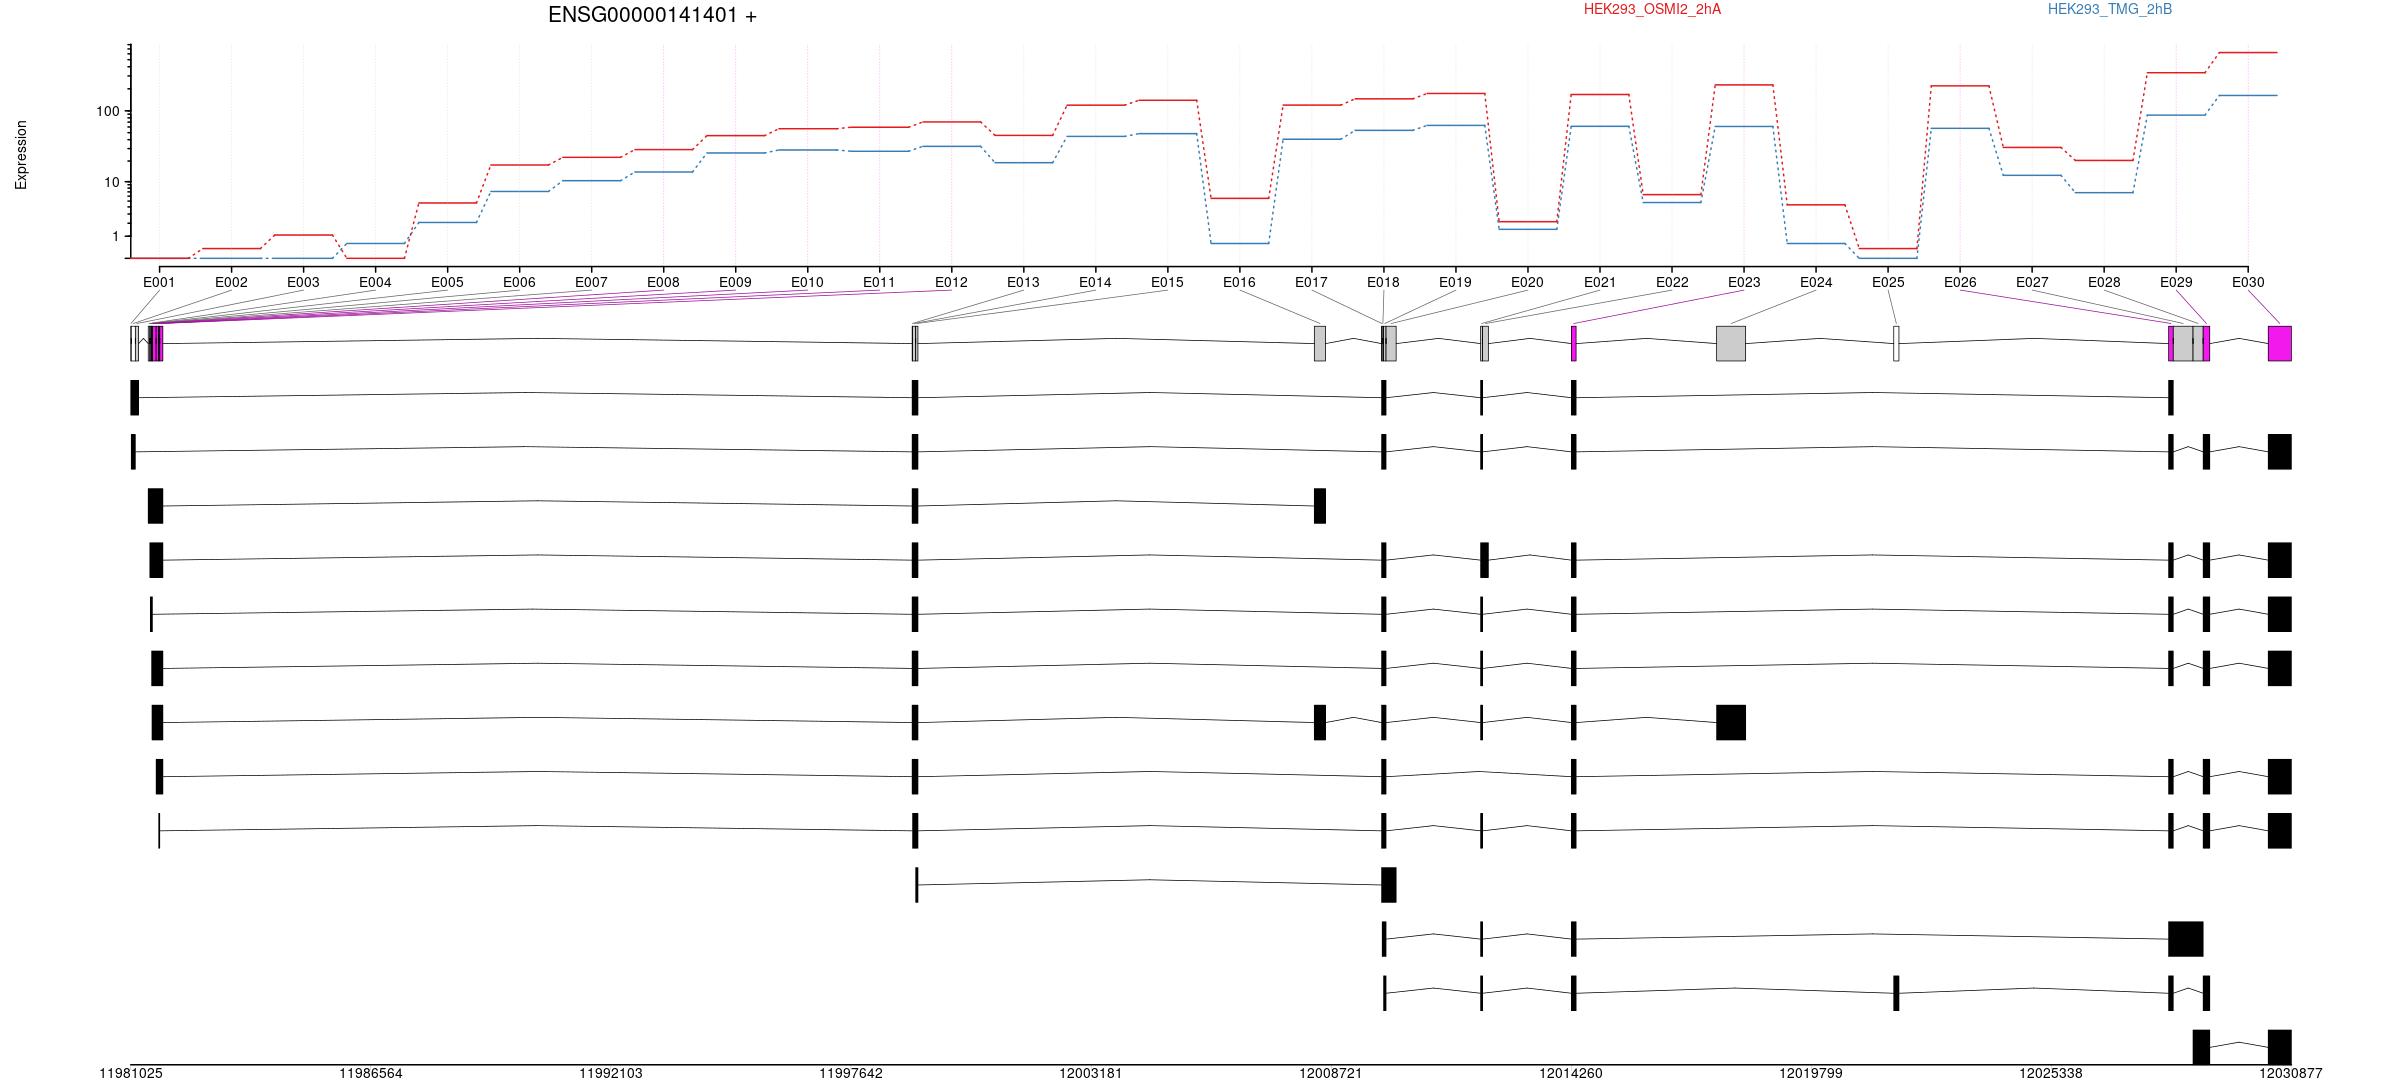
Task: Click the exon label E015
Action: tap(1167, 282)
